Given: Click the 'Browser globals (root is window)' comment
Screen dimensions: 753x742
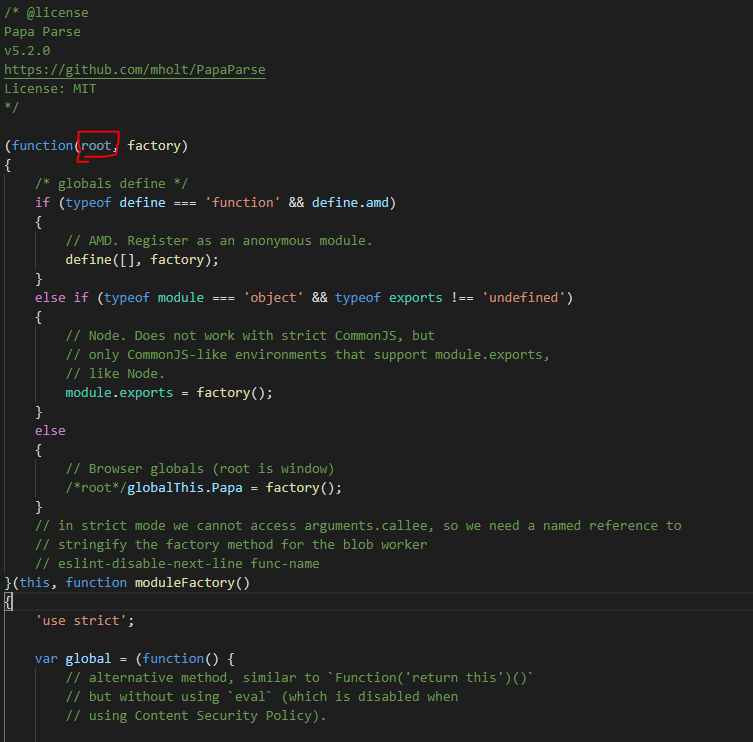Looking at the screenshot, I should pyautogui.click(x=200, y=469).
